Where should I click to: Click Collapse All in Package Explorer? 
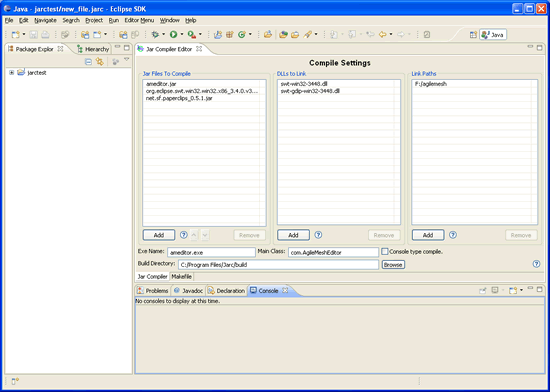[89, 62]
